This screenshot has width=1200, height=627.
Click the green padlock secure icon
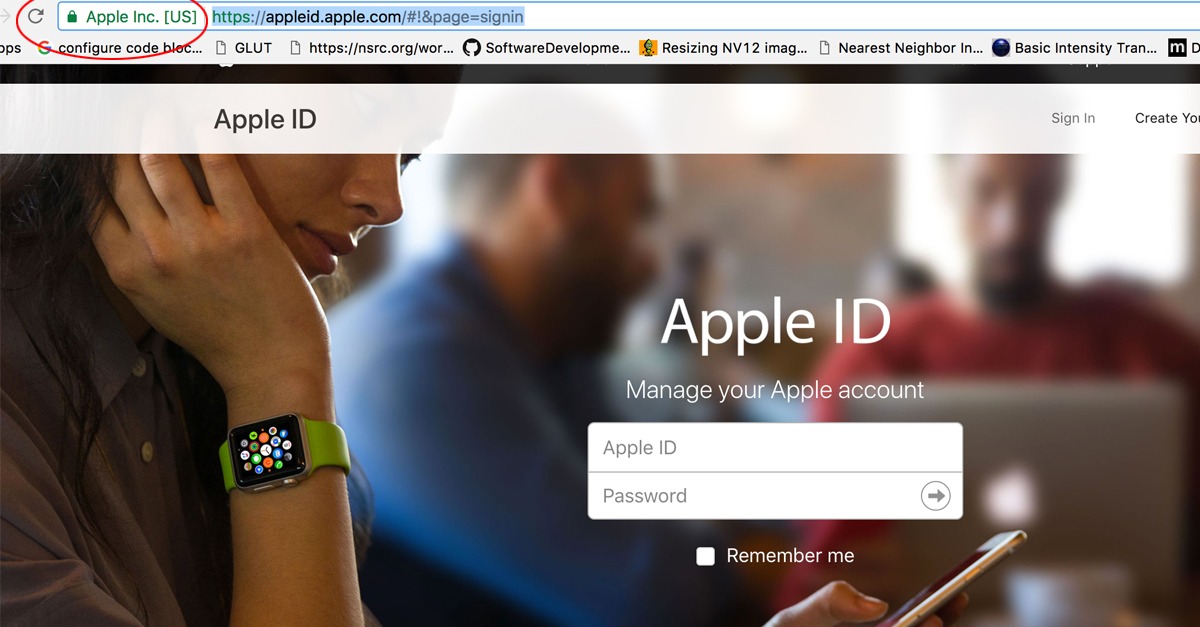click(x=72, y=17)
